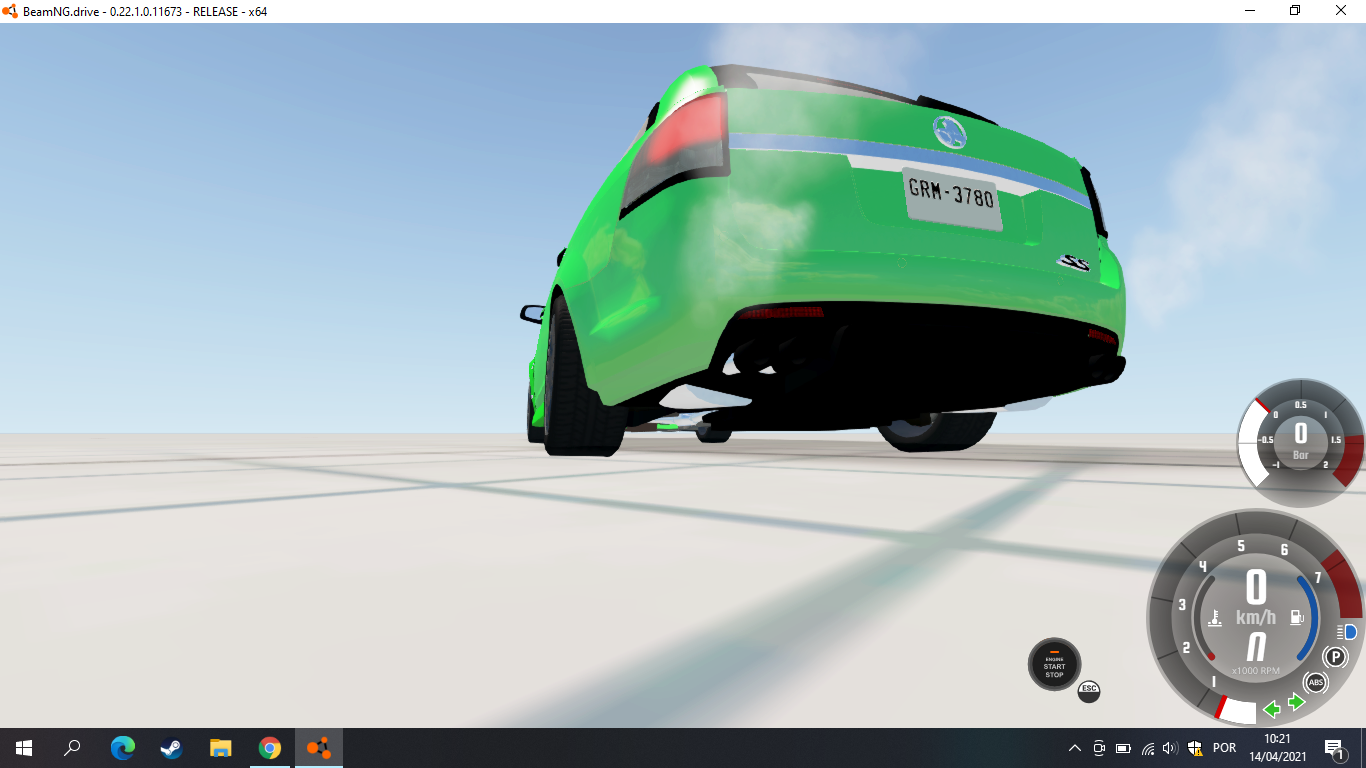Screen dimensions: 1366x768
Task: Click the ABS indicator icon
Action: pos(1316,682)
